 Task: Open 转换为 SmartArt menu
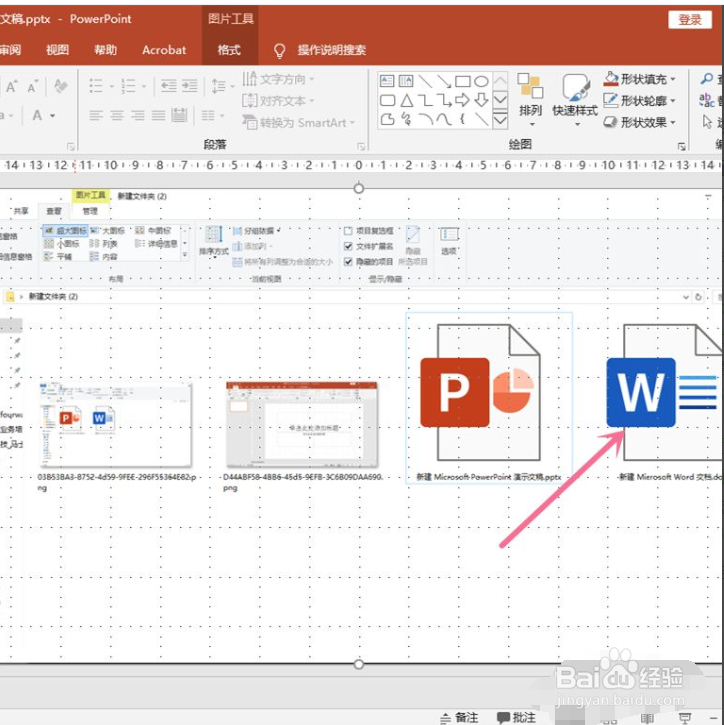299,123
